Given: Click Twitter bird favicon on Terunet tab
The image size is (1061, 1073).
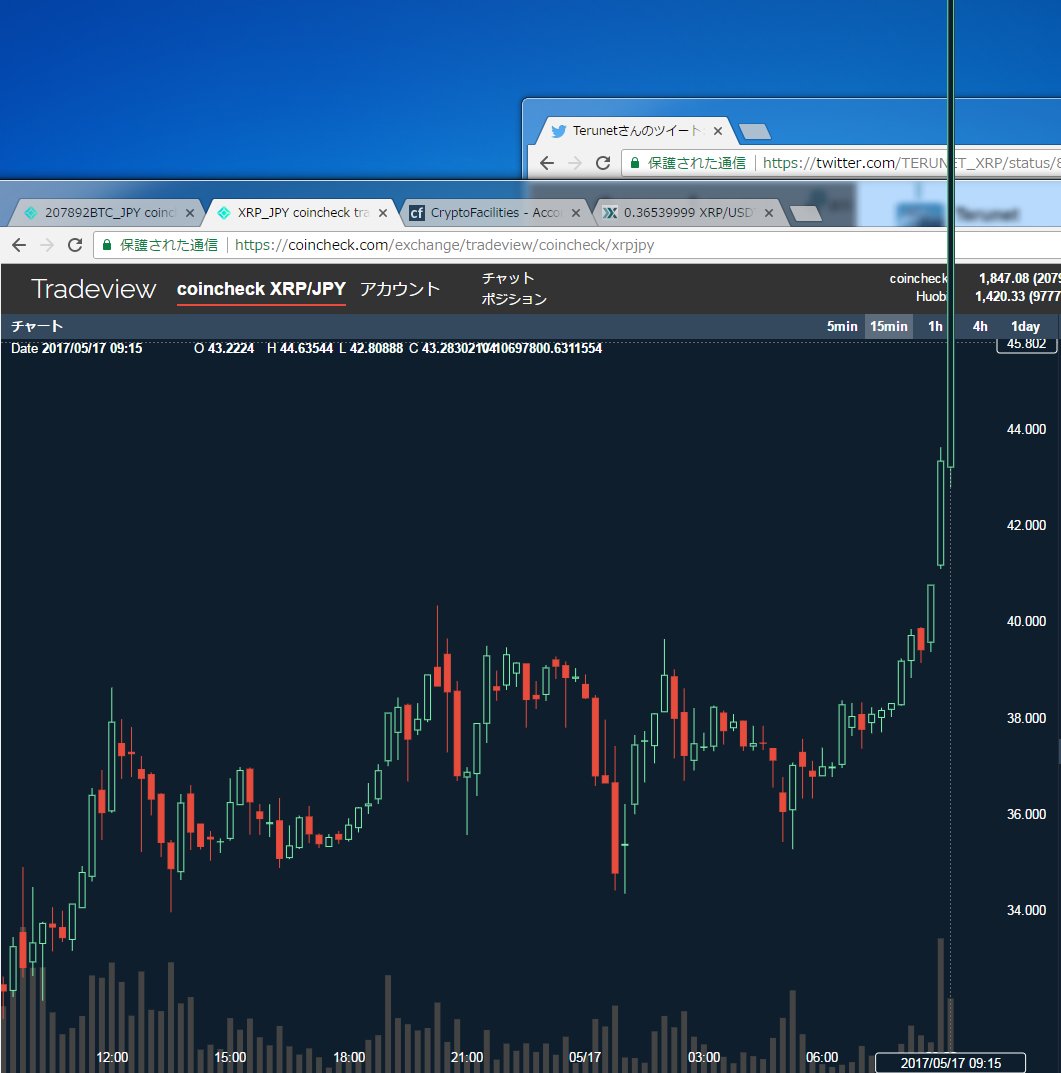Looking at the screenshot, I should pos(559,131).
